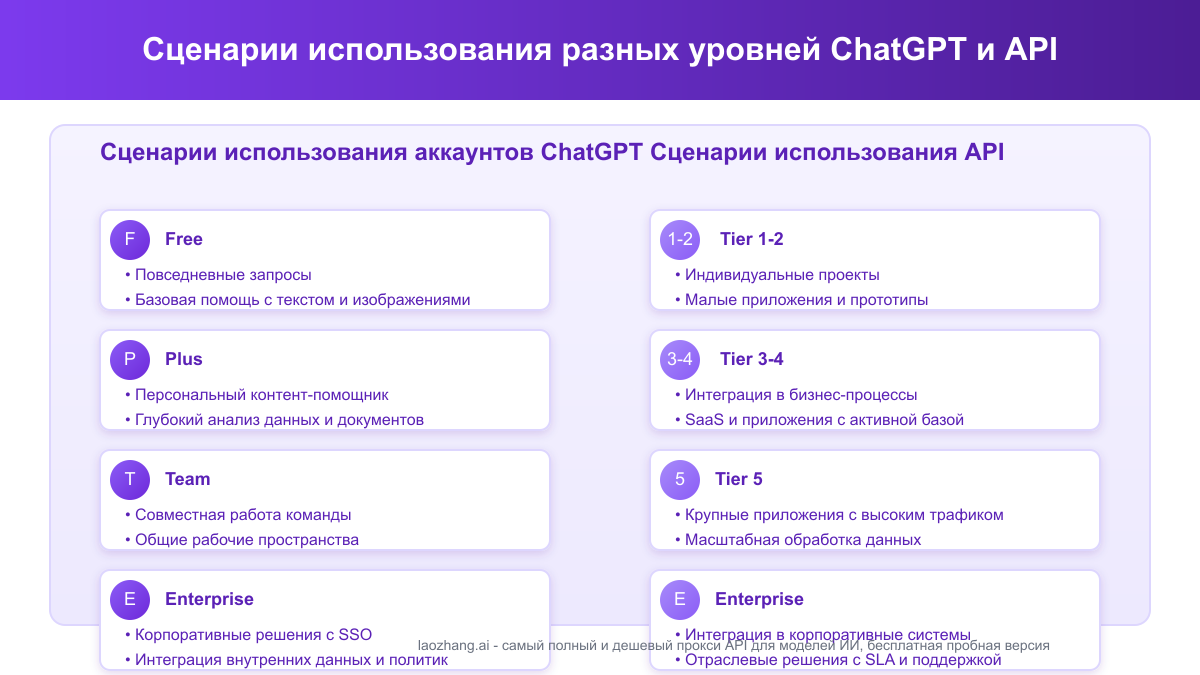Click the Tier 3-4 badge icon
This screenshot has width=1200, height=675.
click(680, 360)
